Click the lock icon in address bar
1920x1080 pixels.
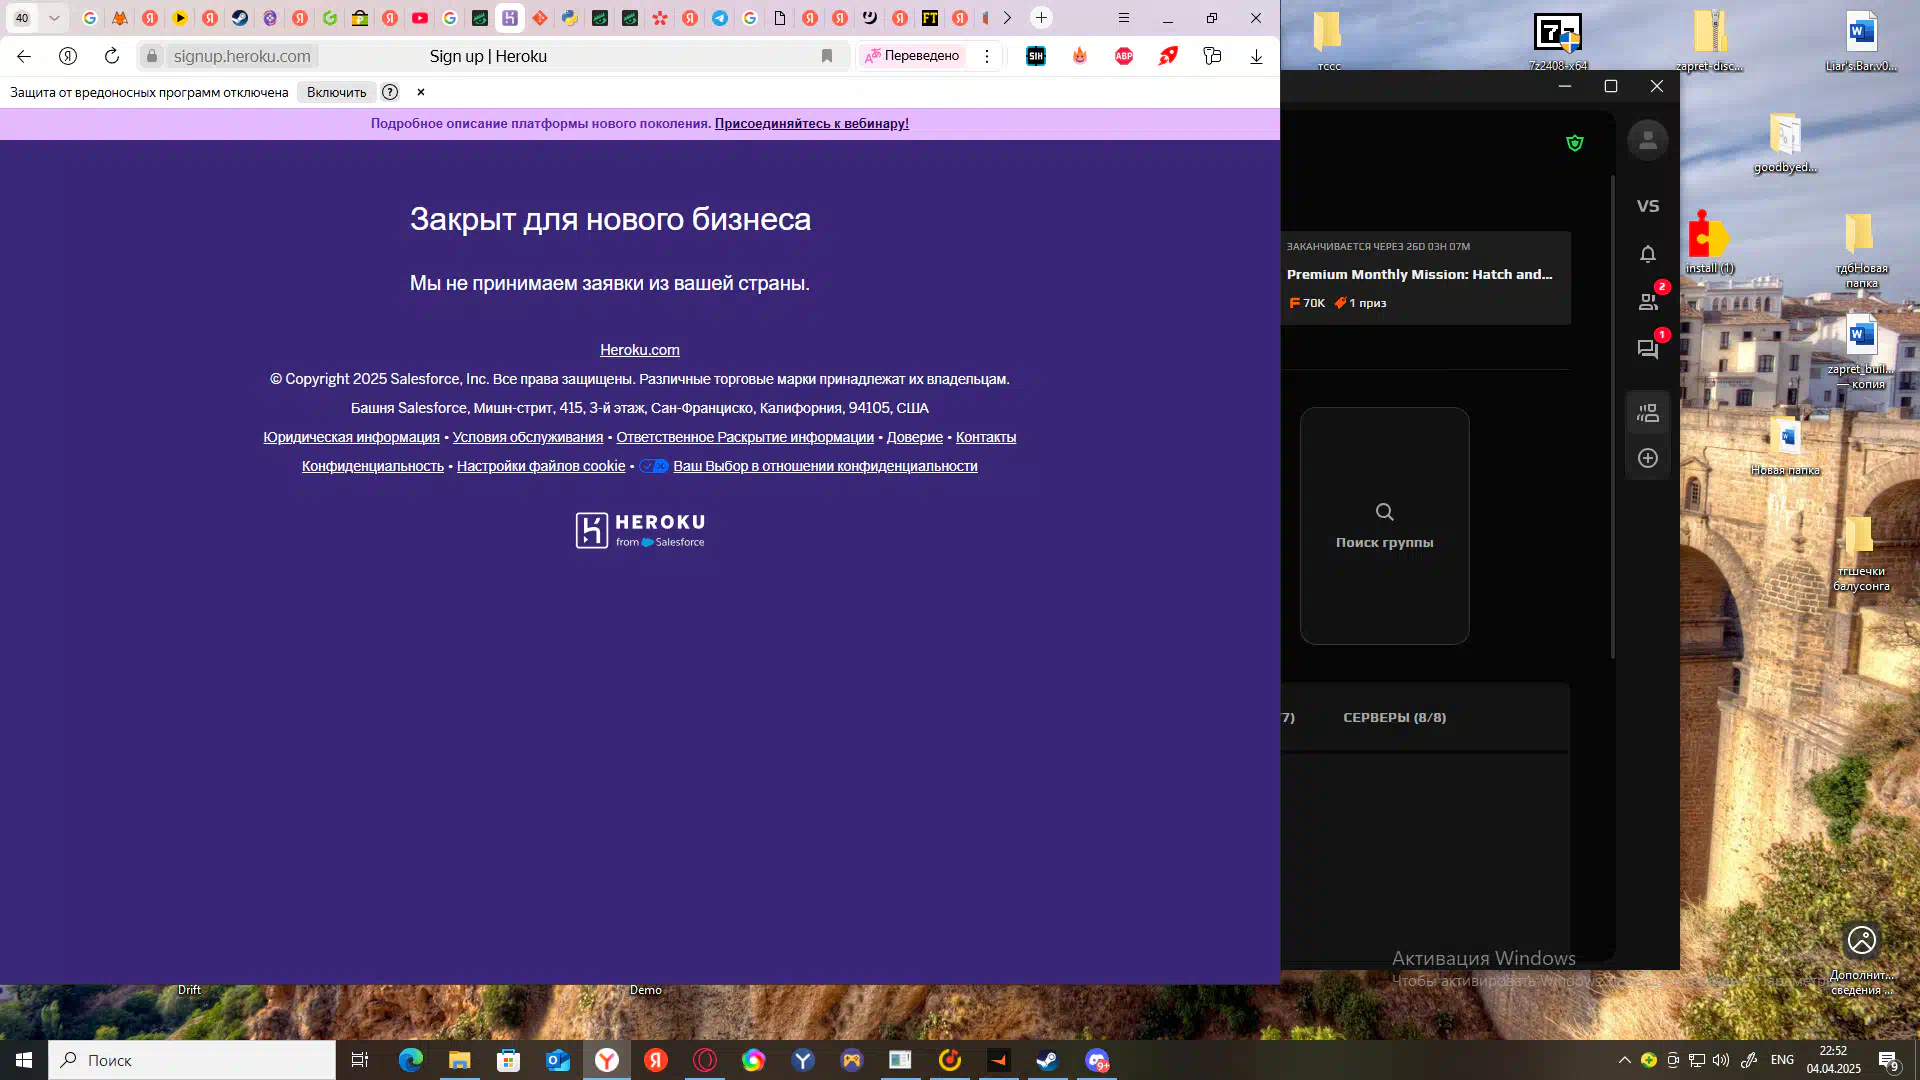[x=152, y=56]
